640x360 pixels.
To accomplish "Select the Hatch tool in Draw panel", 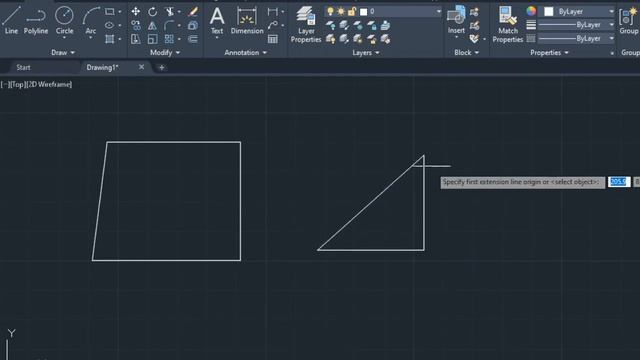I will tap(109, 39).
